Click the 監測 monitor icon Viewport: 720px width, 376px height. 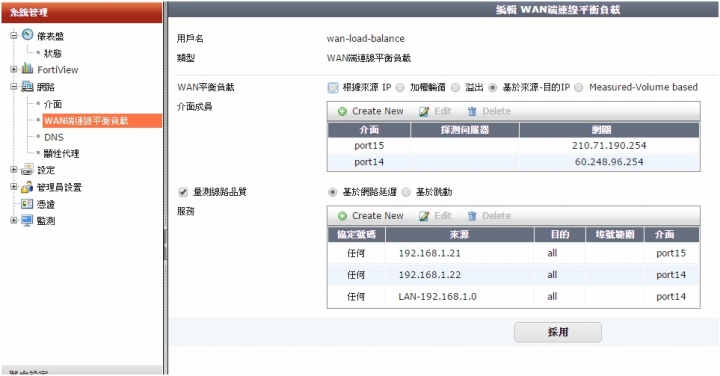click(x=28, y=220)
